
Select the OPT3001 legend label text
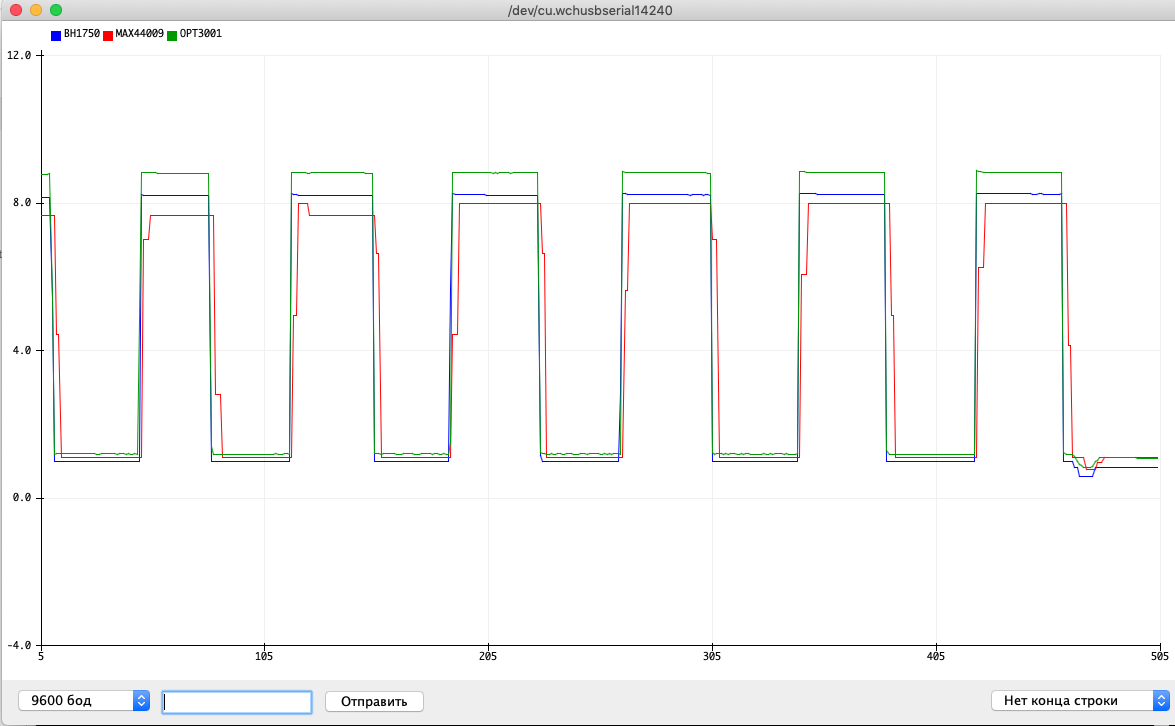200,34
